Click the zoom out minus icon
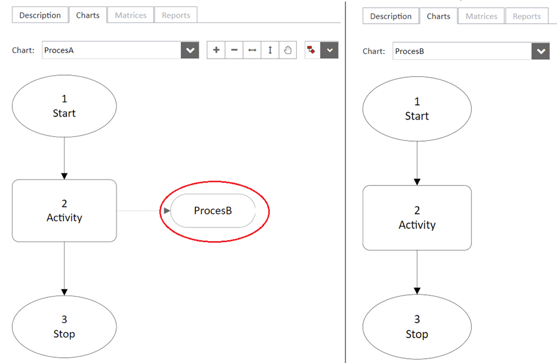Viewport: 557px width, 363px height. coord(234,50)
